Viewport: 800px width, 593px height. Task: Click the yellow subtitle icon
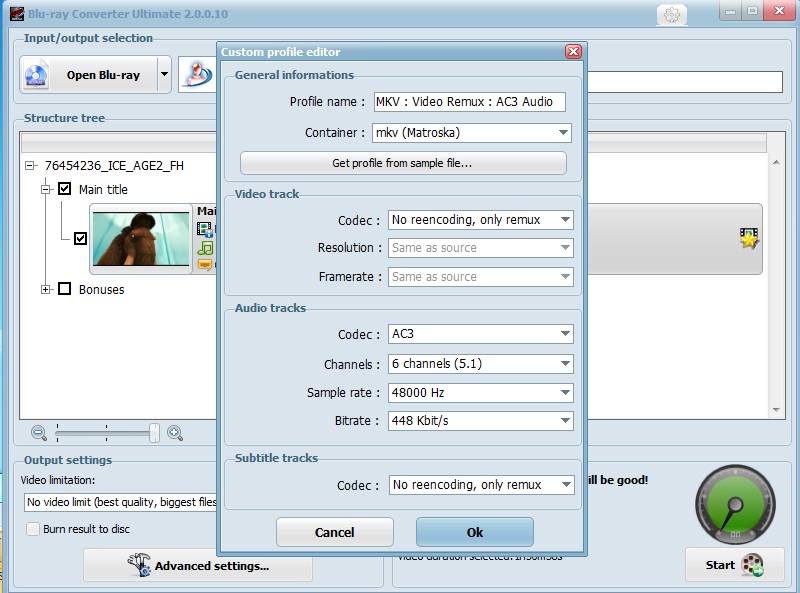pyautogui.click(x=205, y=264)
